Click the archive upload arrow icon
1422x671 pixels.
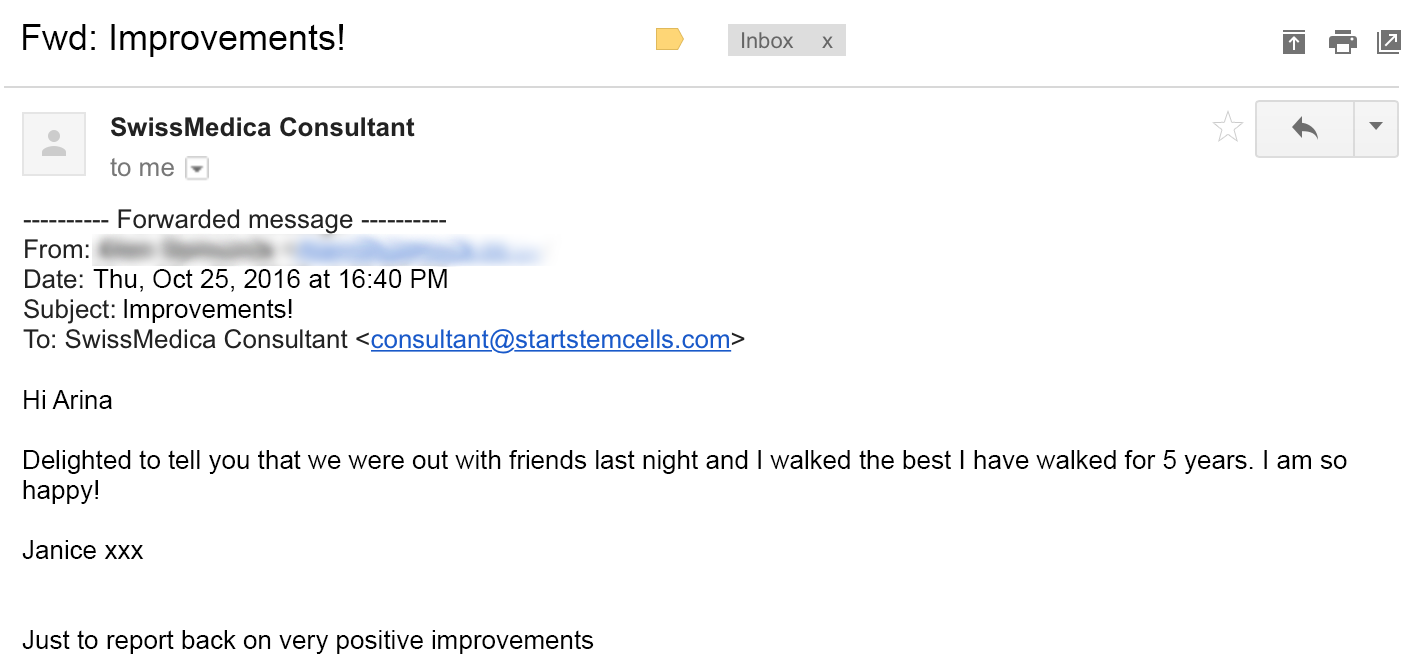1294,42
